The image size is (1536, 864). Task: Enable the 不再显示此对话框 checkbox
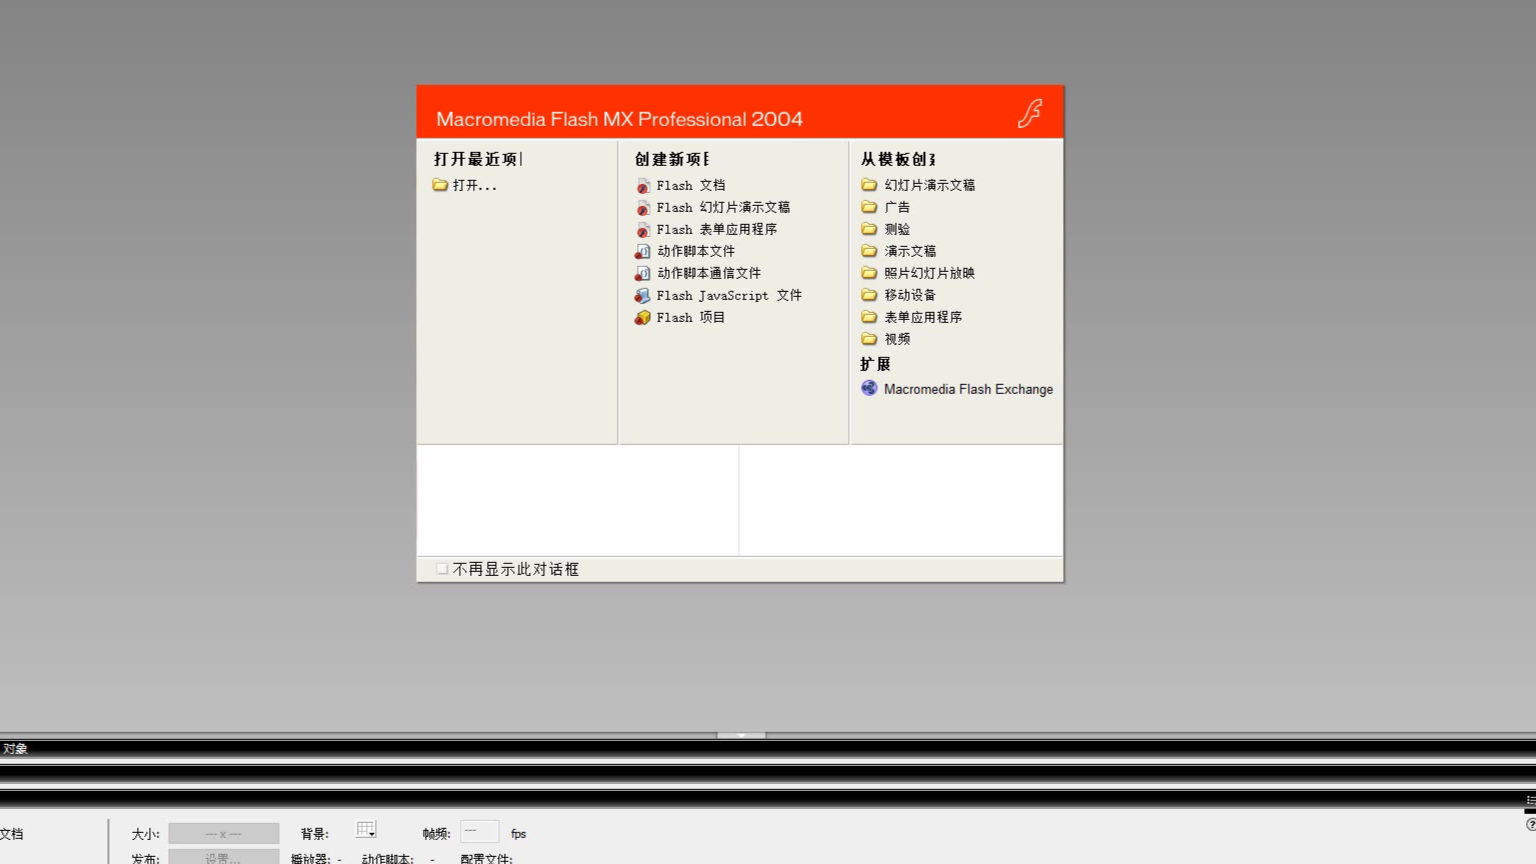point(442,569)
